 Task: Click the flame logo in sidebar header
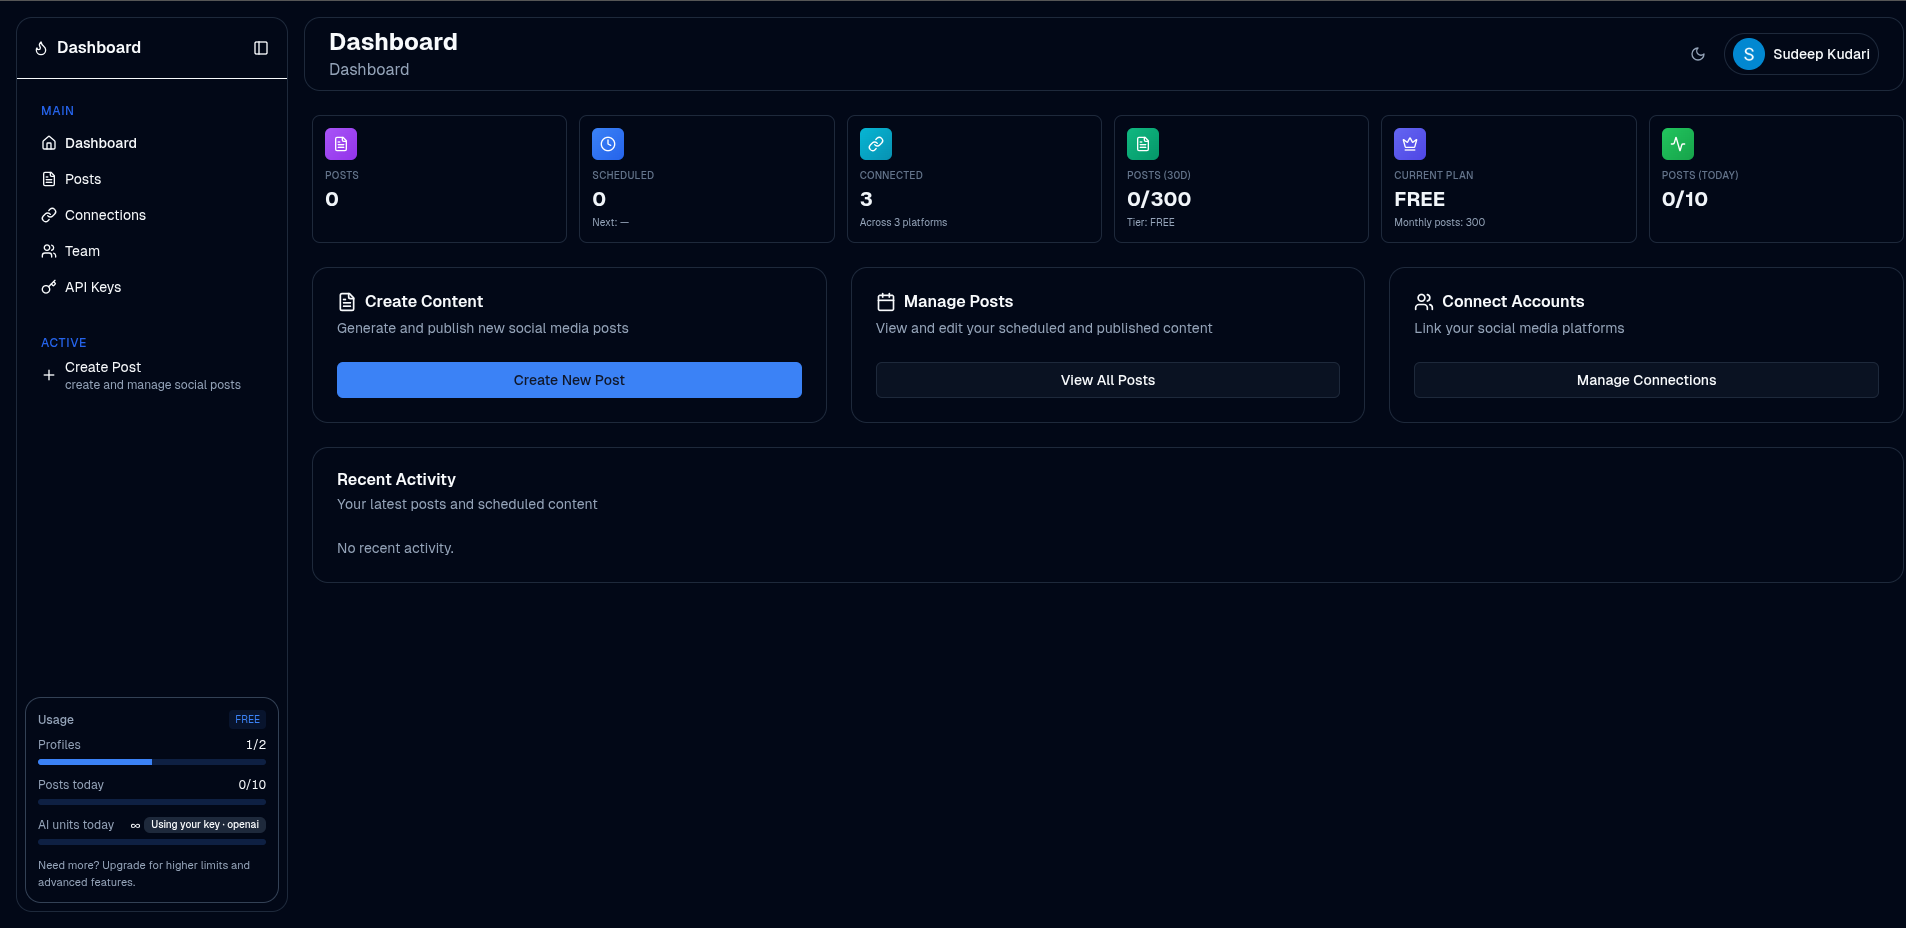click(41, 48)
